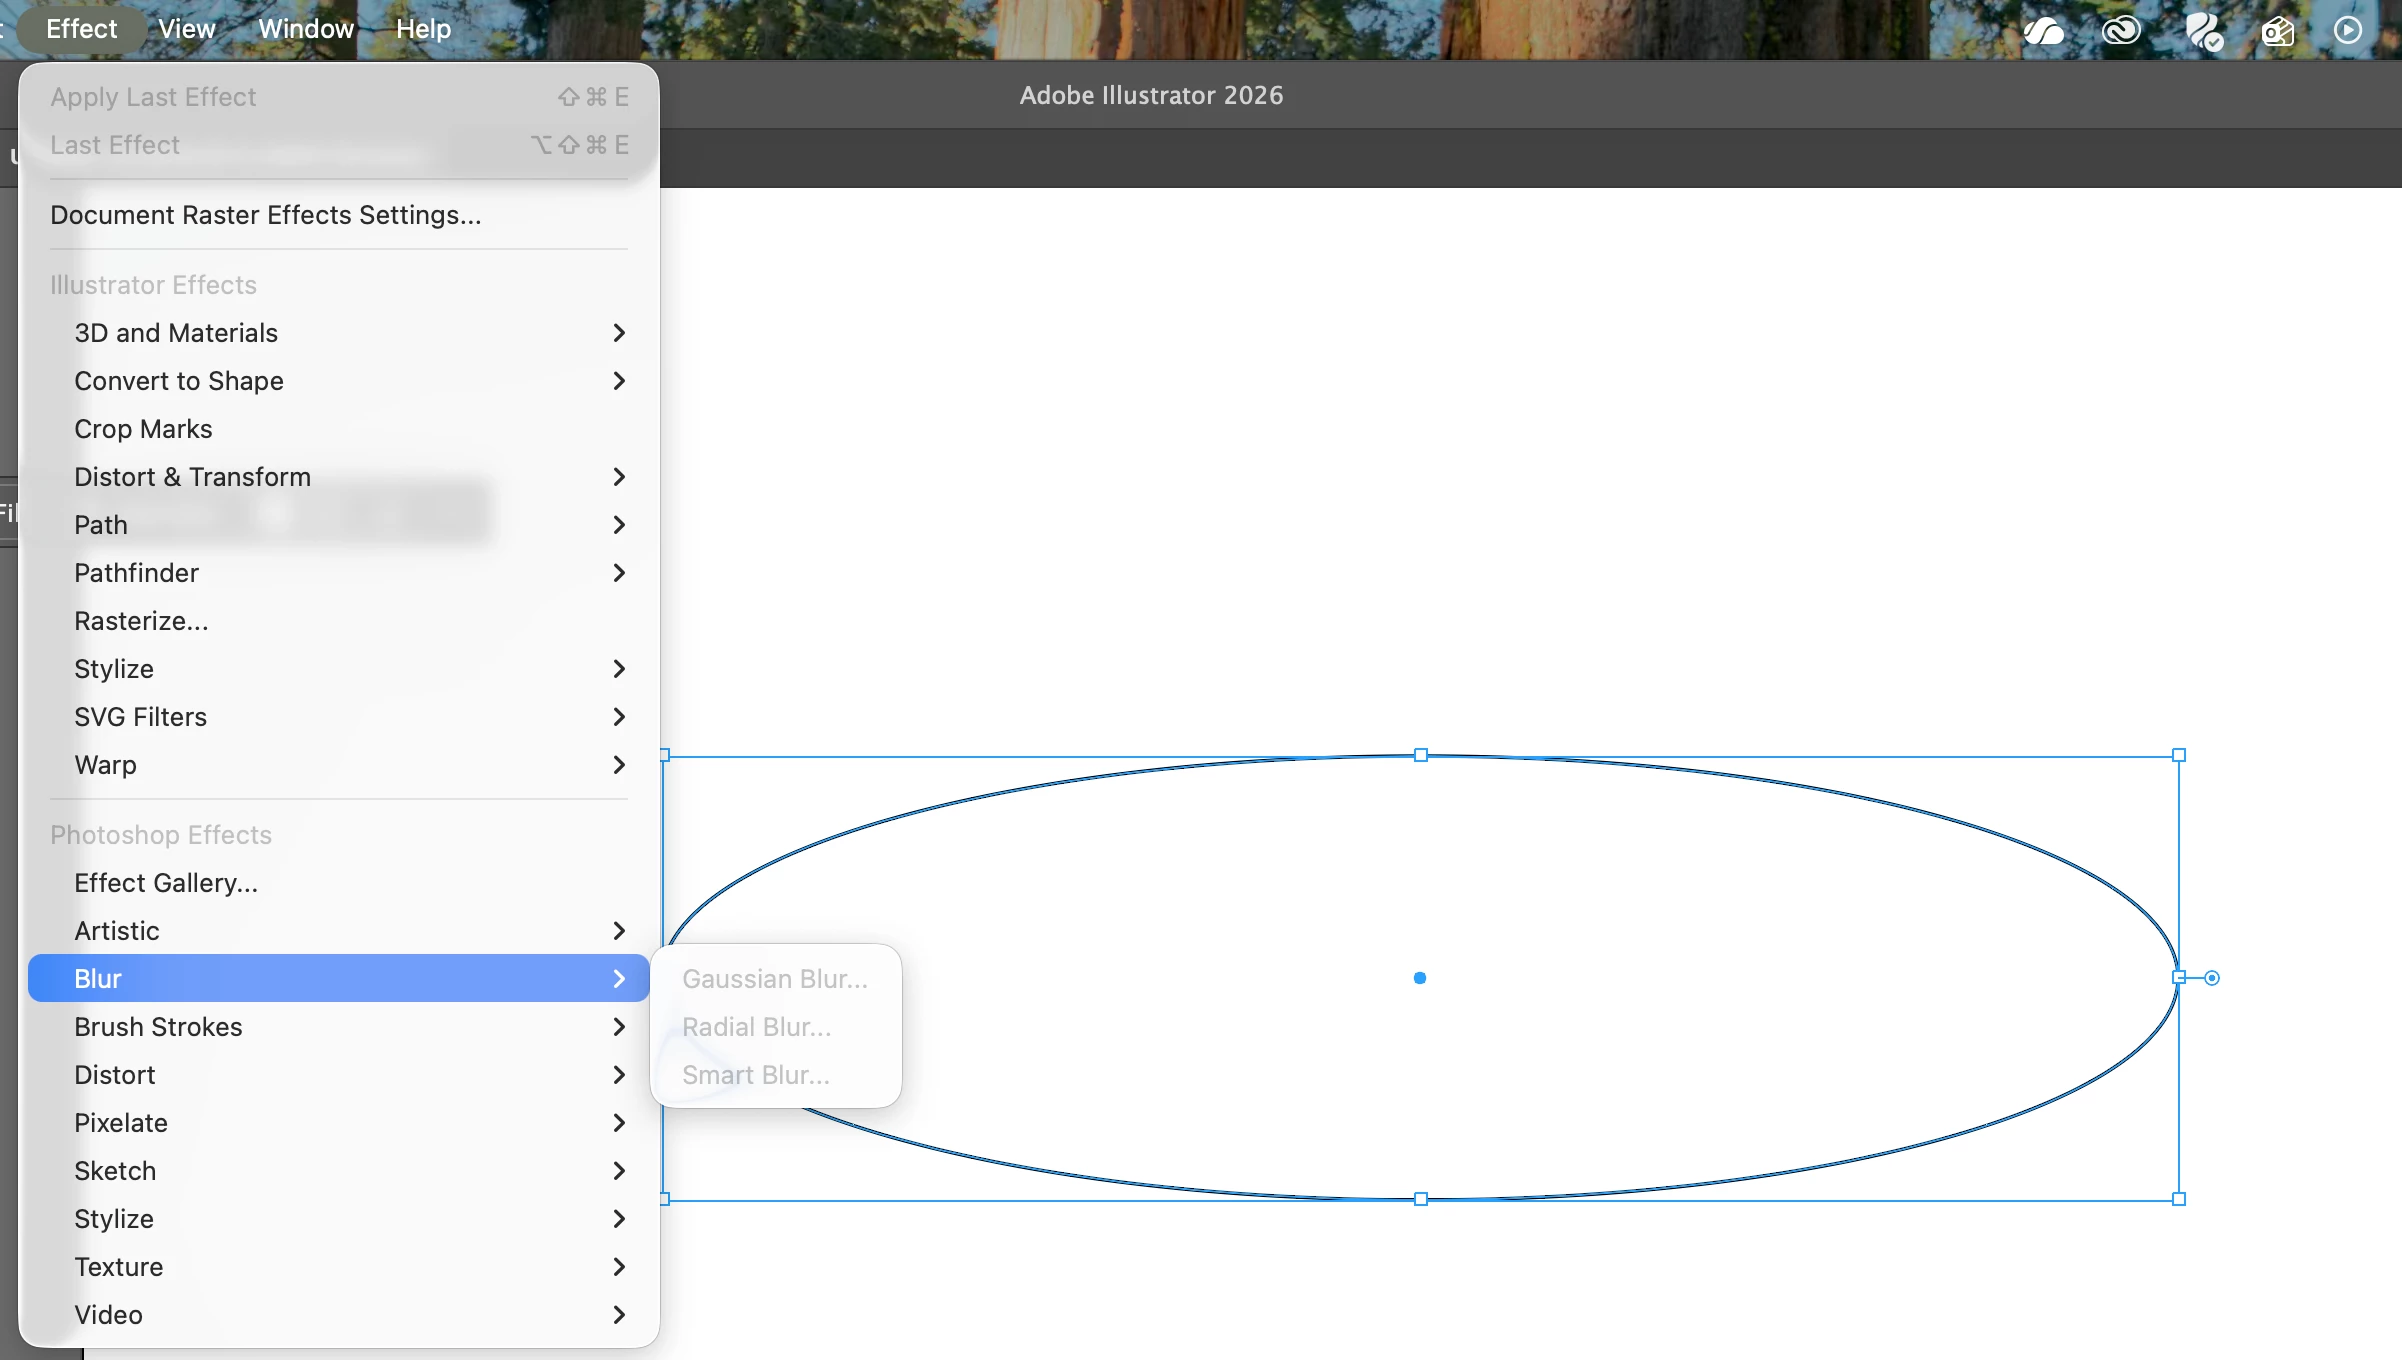Viewport: 2402px width, 1360px height.
Task: Open the View menu
Action: 186,29
